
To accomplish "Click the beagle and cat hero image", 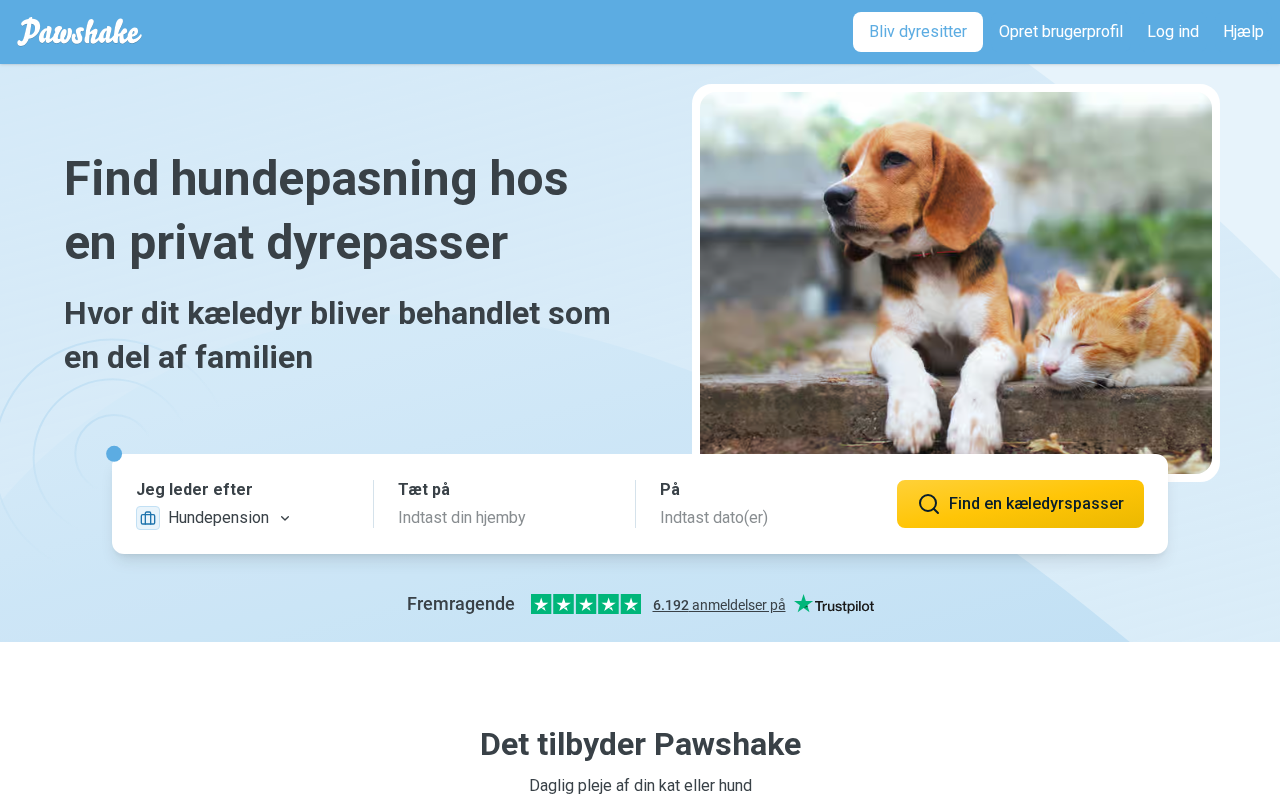I will [956, 283].
